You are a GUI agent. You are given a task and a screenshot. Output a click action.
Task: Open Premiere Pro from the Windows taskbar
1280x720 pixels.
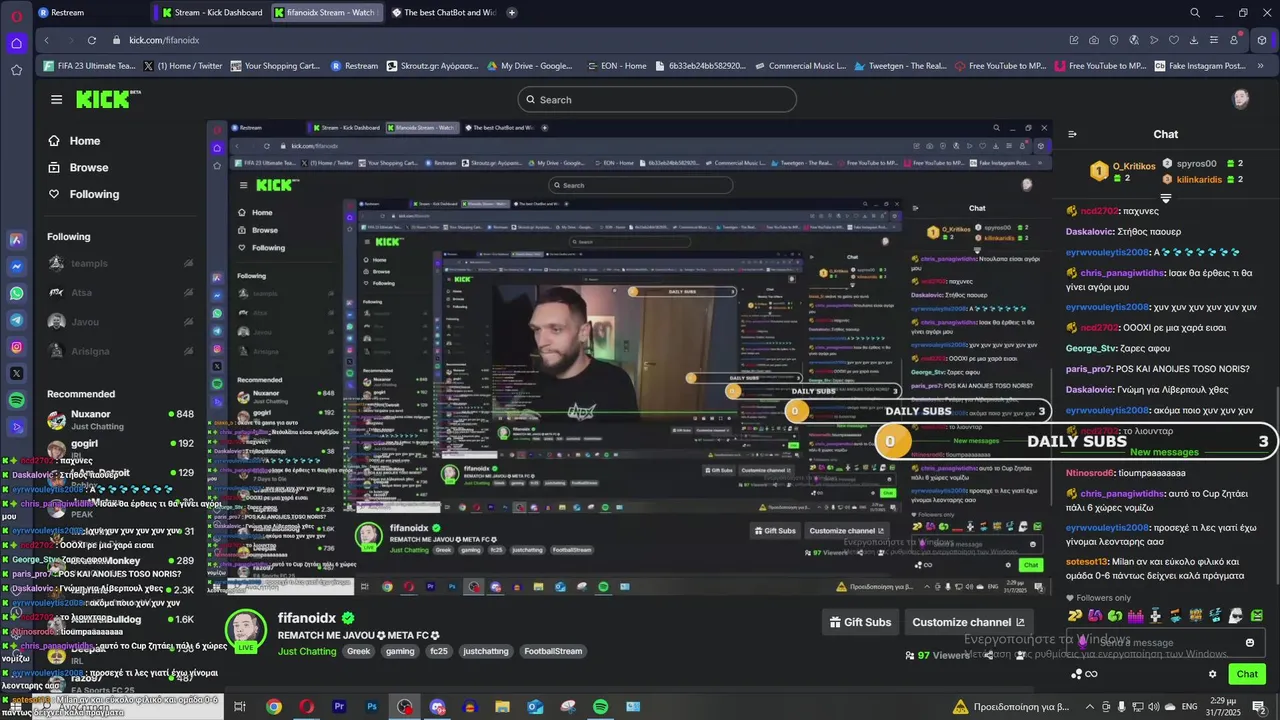click(338, 707)
